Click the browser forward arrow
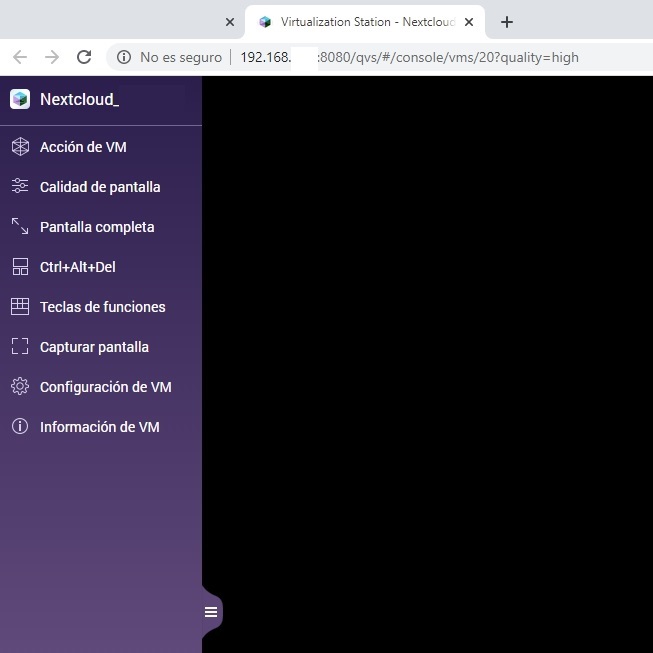Image resolution: width=653 pixels, height=653 pixels. (52, 57)
